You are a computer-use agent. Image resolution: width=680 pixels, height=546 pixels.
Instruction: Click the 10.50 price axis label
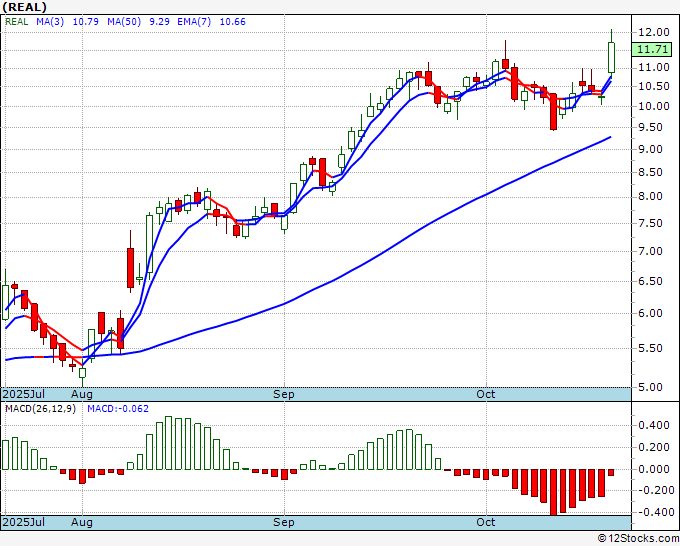point(654,86)
